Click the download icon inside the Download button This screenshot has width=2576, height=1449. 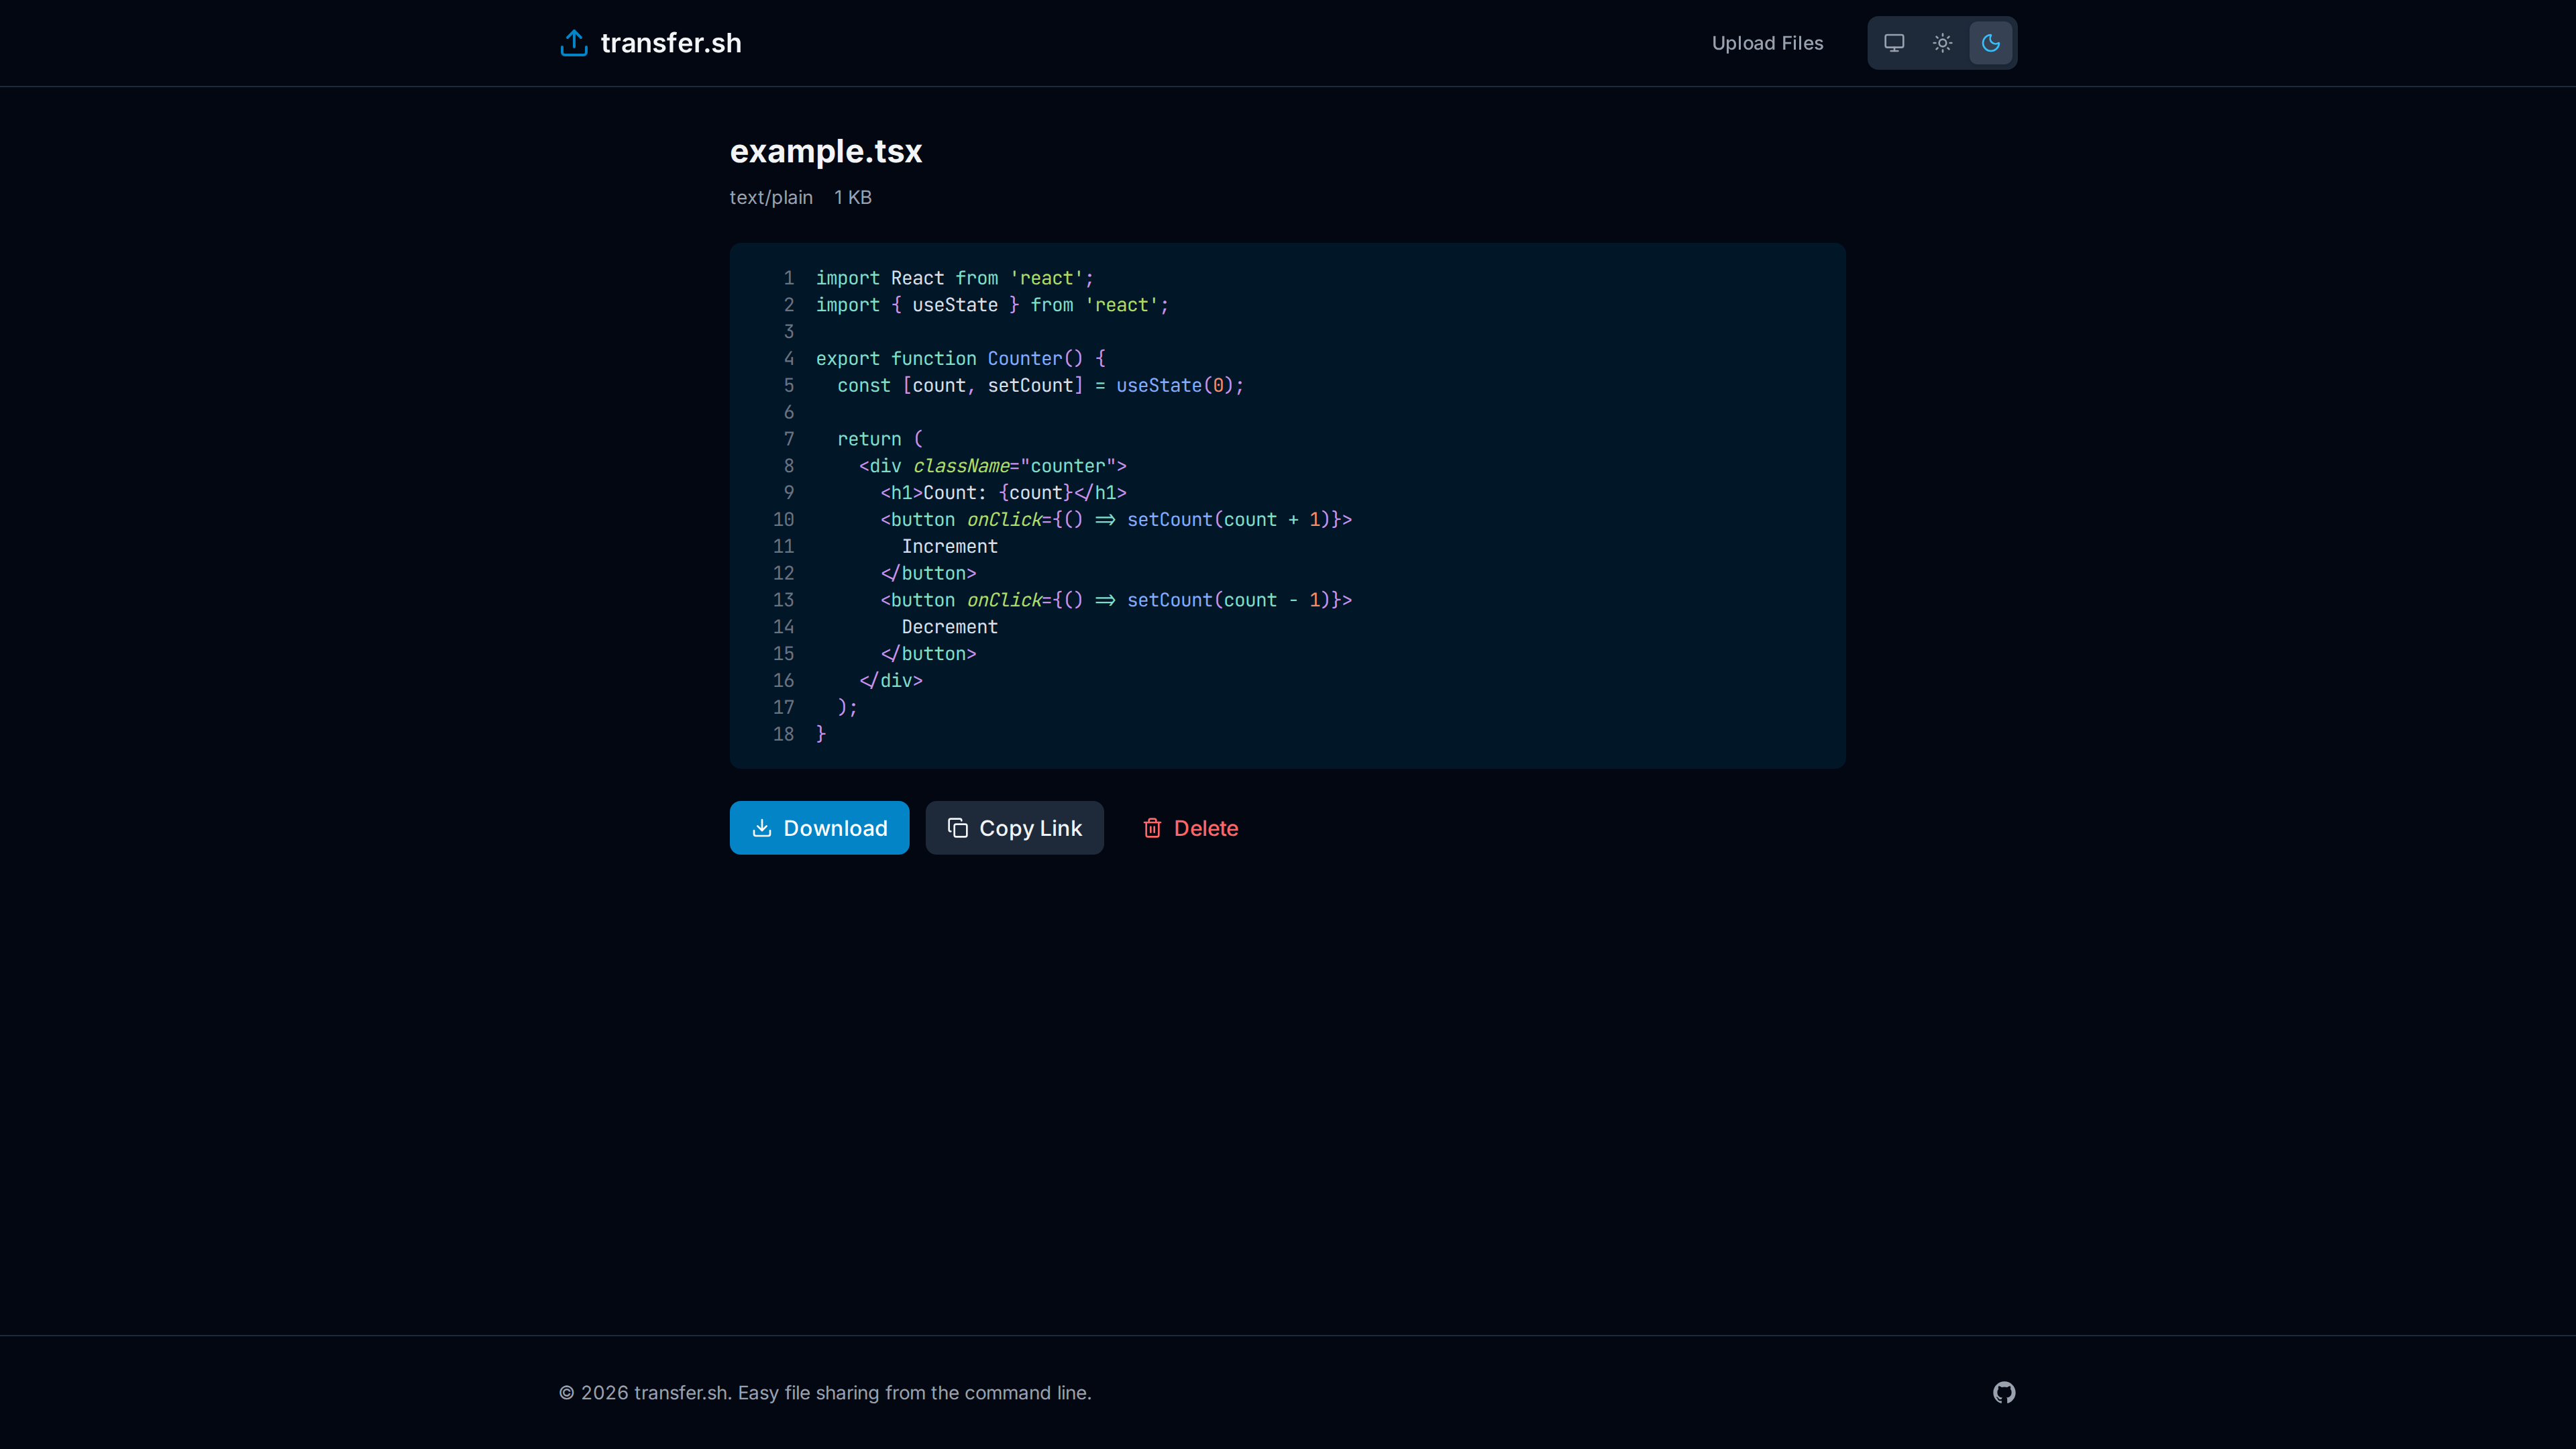tap(762, 828)
